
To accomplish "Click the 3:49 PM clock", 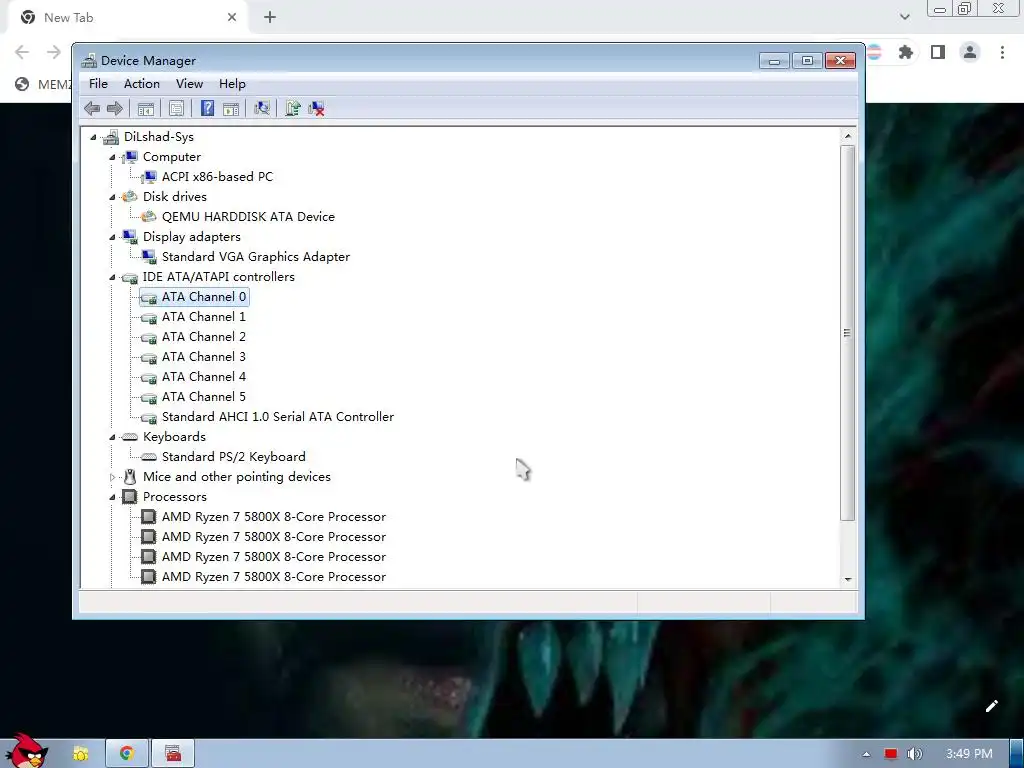I will 969,754.
